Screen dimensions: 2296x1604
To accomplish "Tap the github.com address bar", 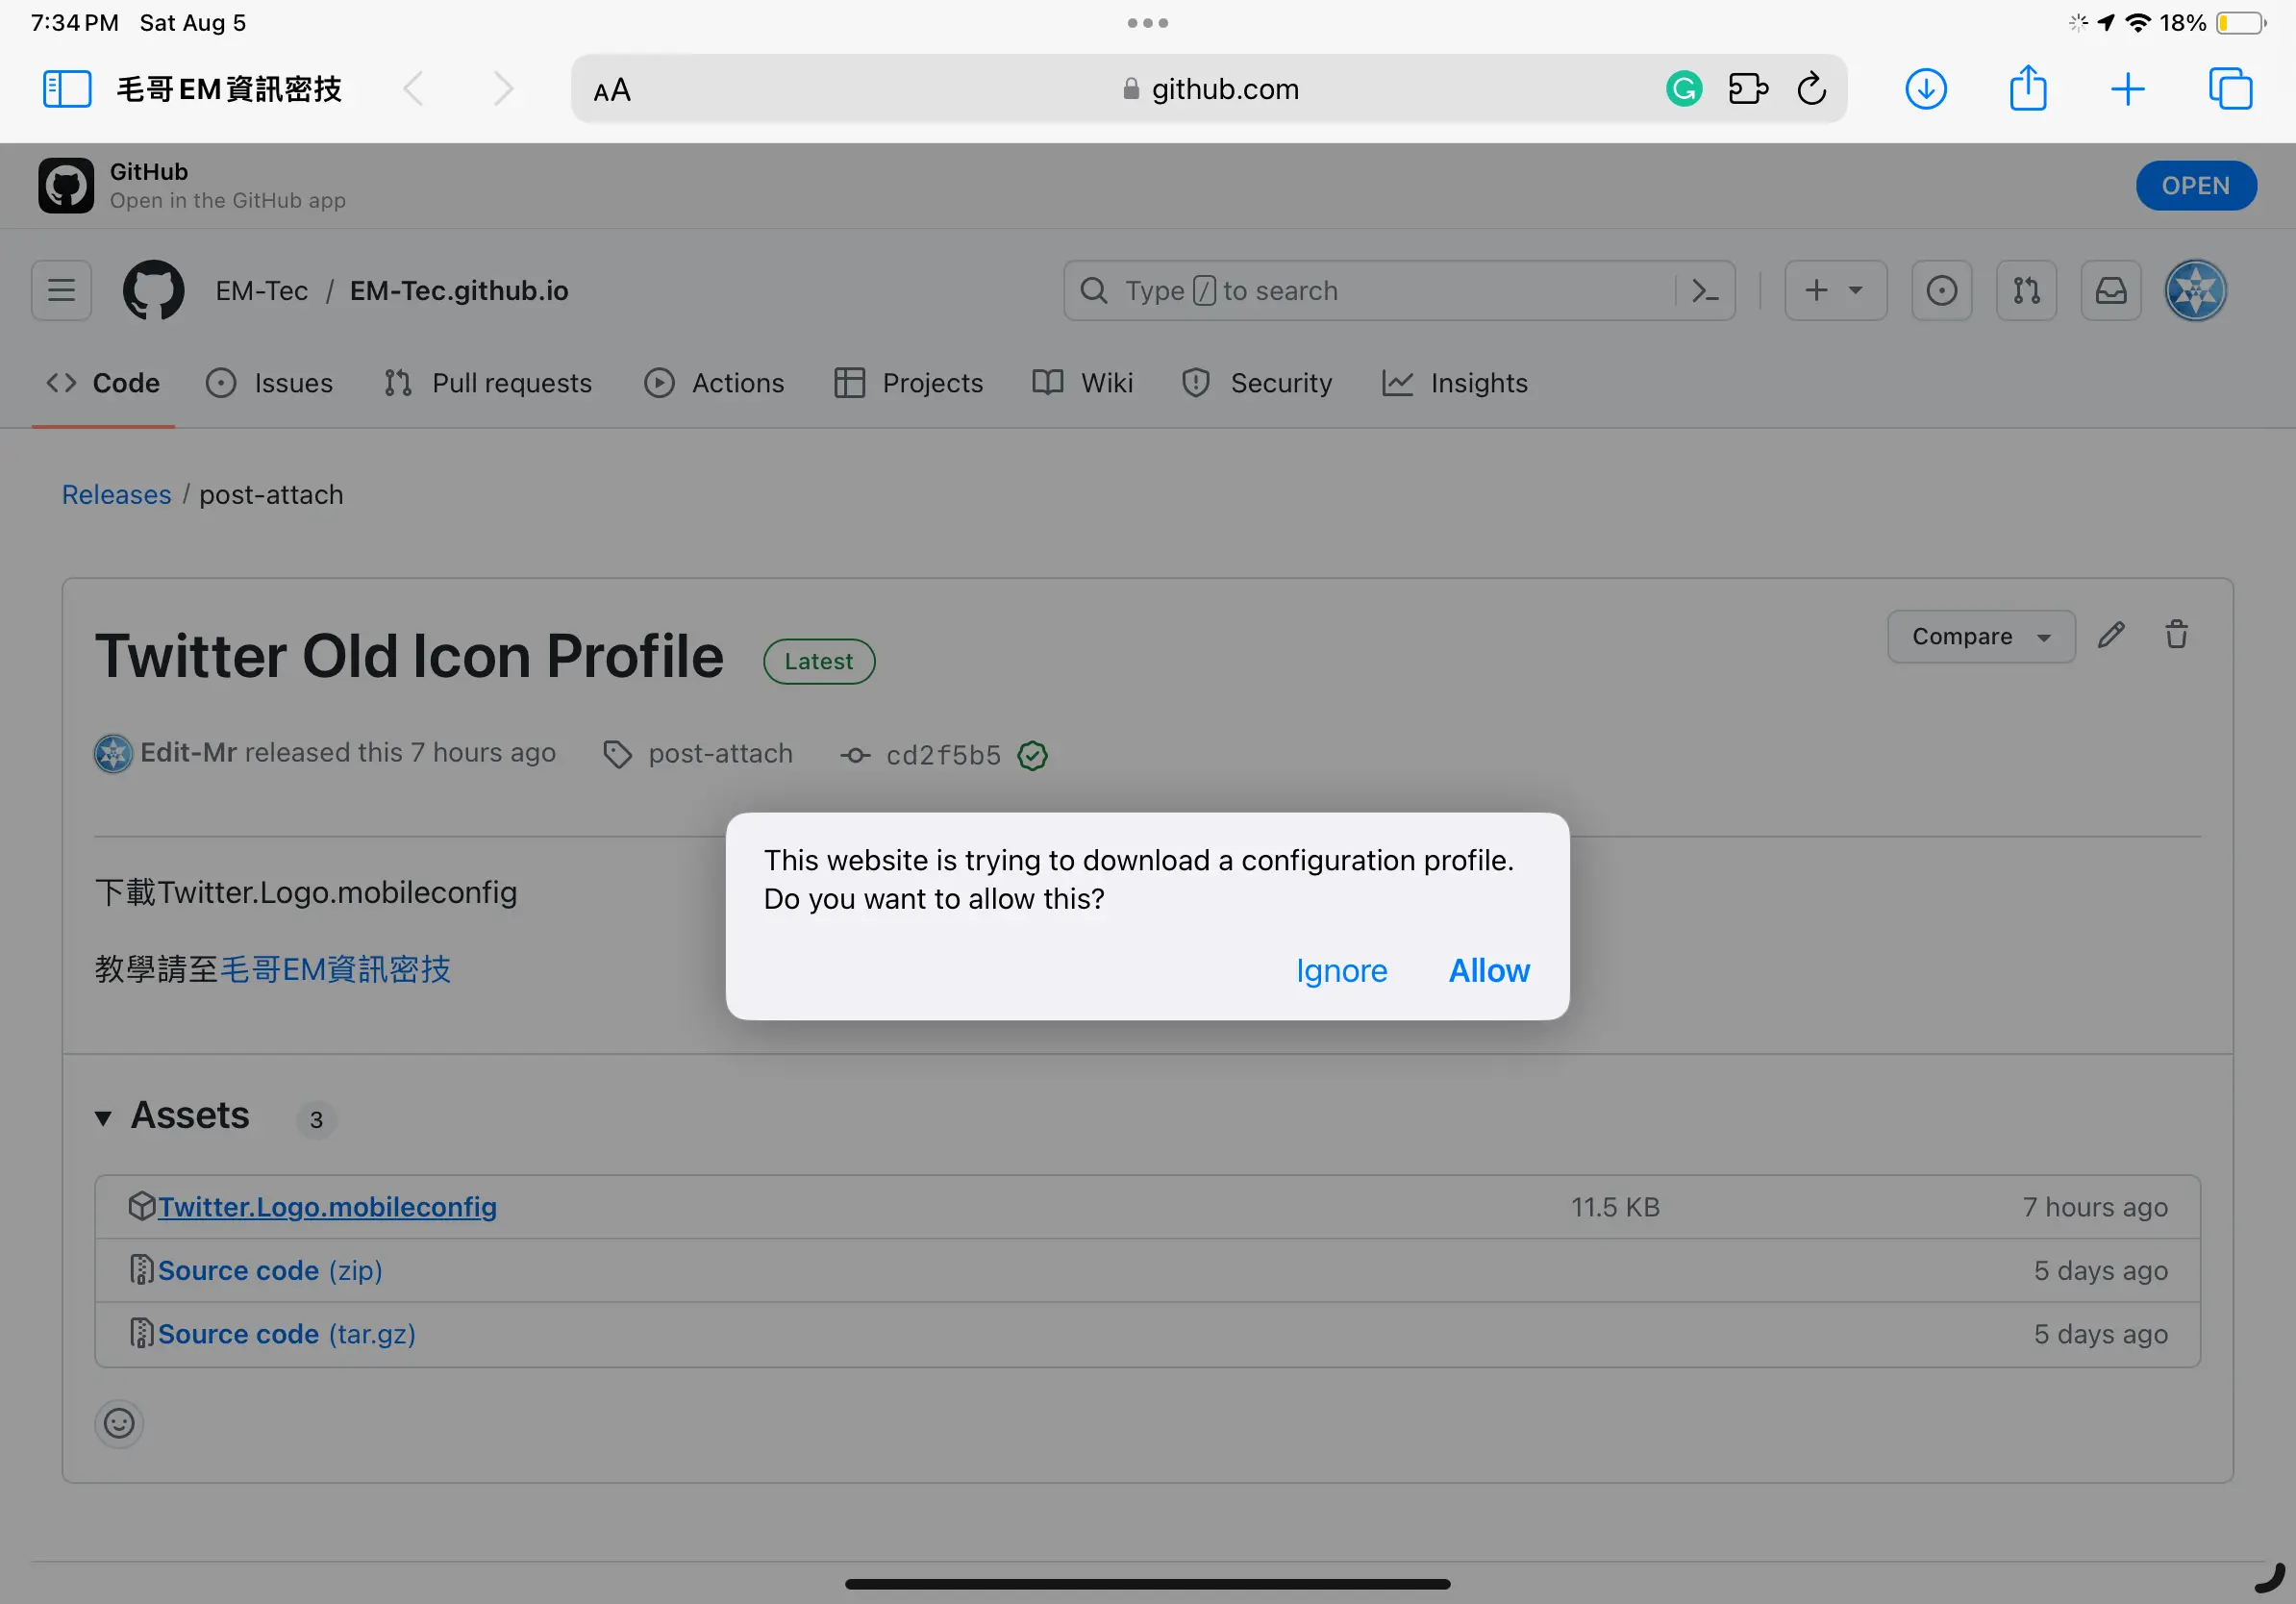I will [x=1209, y=89].
